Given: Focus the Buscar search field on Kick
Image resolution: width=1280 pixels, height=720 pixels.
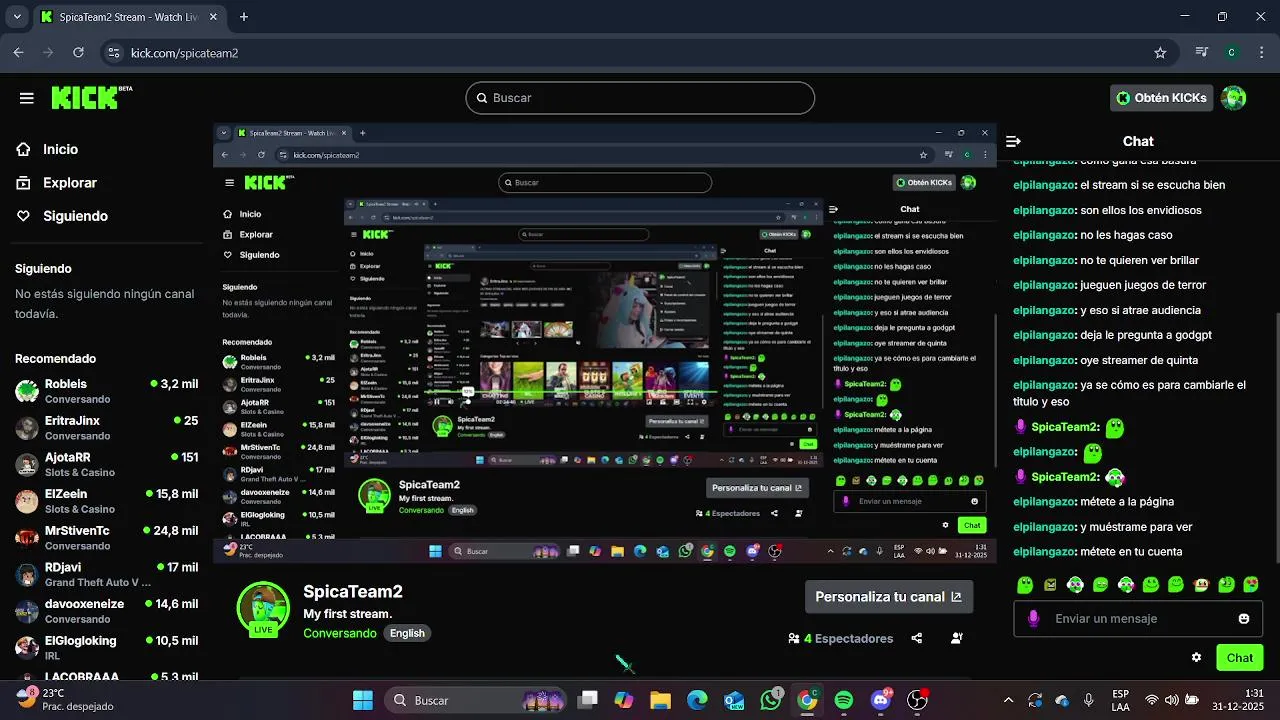Looking at the screenshot, I should pyautogui.click(x=640, y=98).
